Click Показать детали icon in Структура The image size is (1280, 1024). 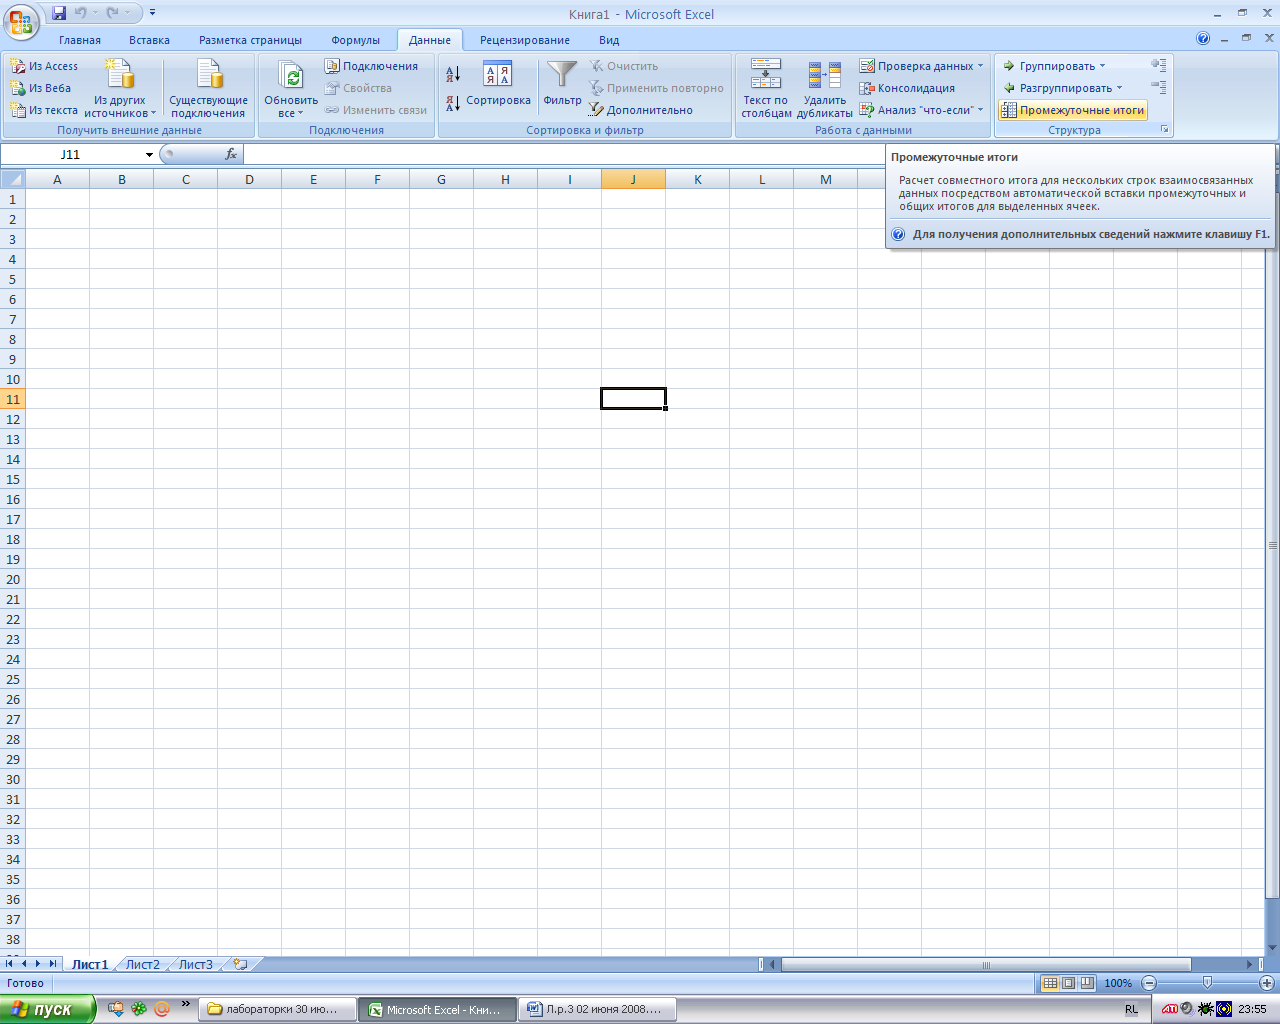(x=1158, y=65)
